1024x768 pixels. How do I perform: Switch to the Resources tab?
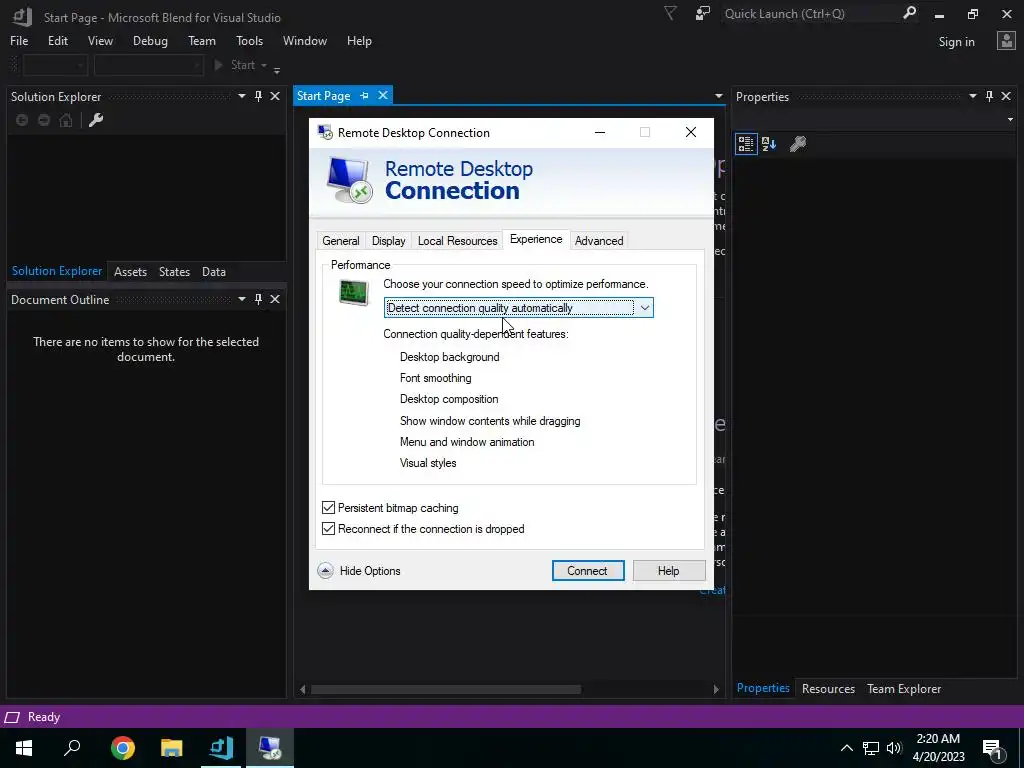pyautogui.click(x=828, y=688)
